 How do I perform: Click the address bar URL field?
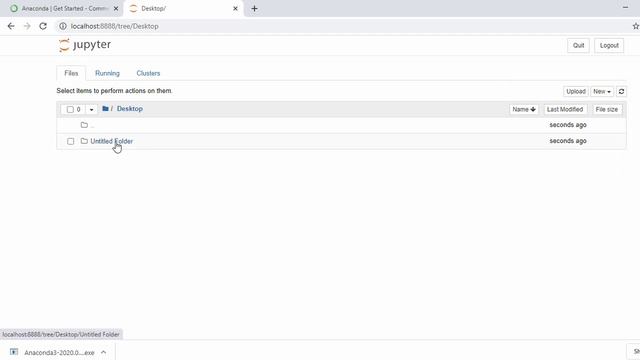pos(343,26)
